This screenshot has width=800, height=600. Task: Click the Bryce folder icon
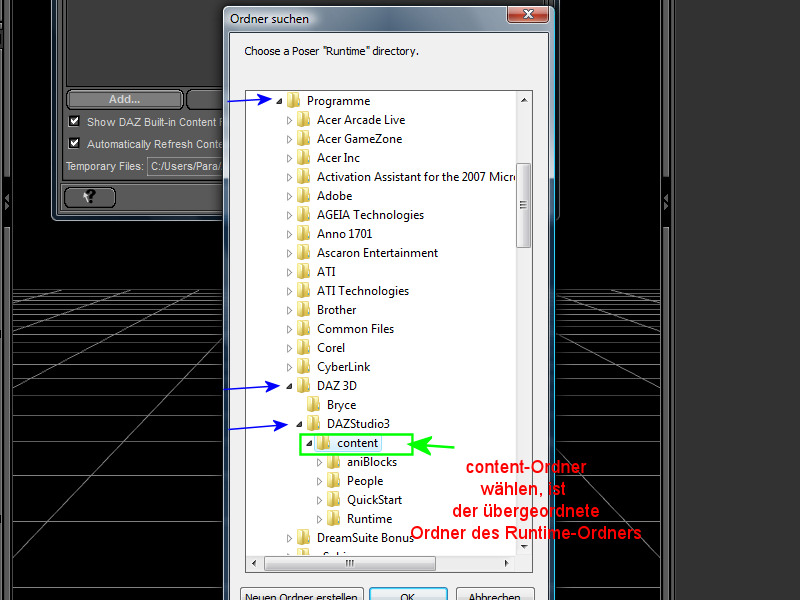tap(314, 405)
